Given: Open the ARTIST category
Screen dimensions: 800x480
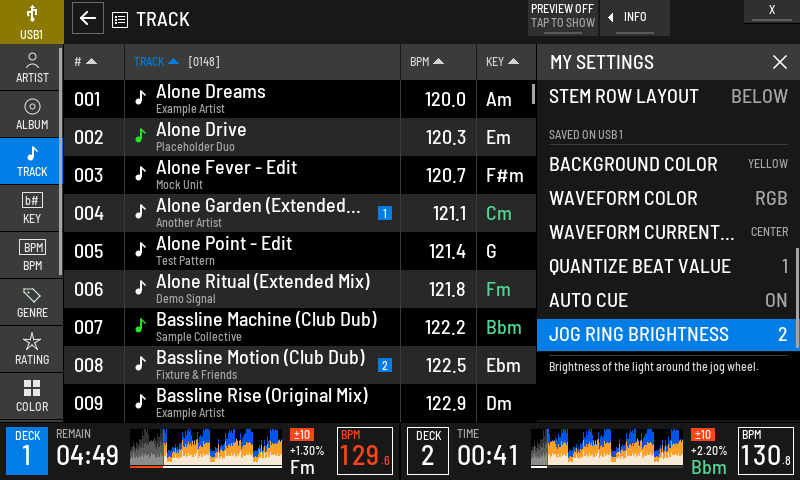Looking at the screenshot, I should (x=32, y=68).
